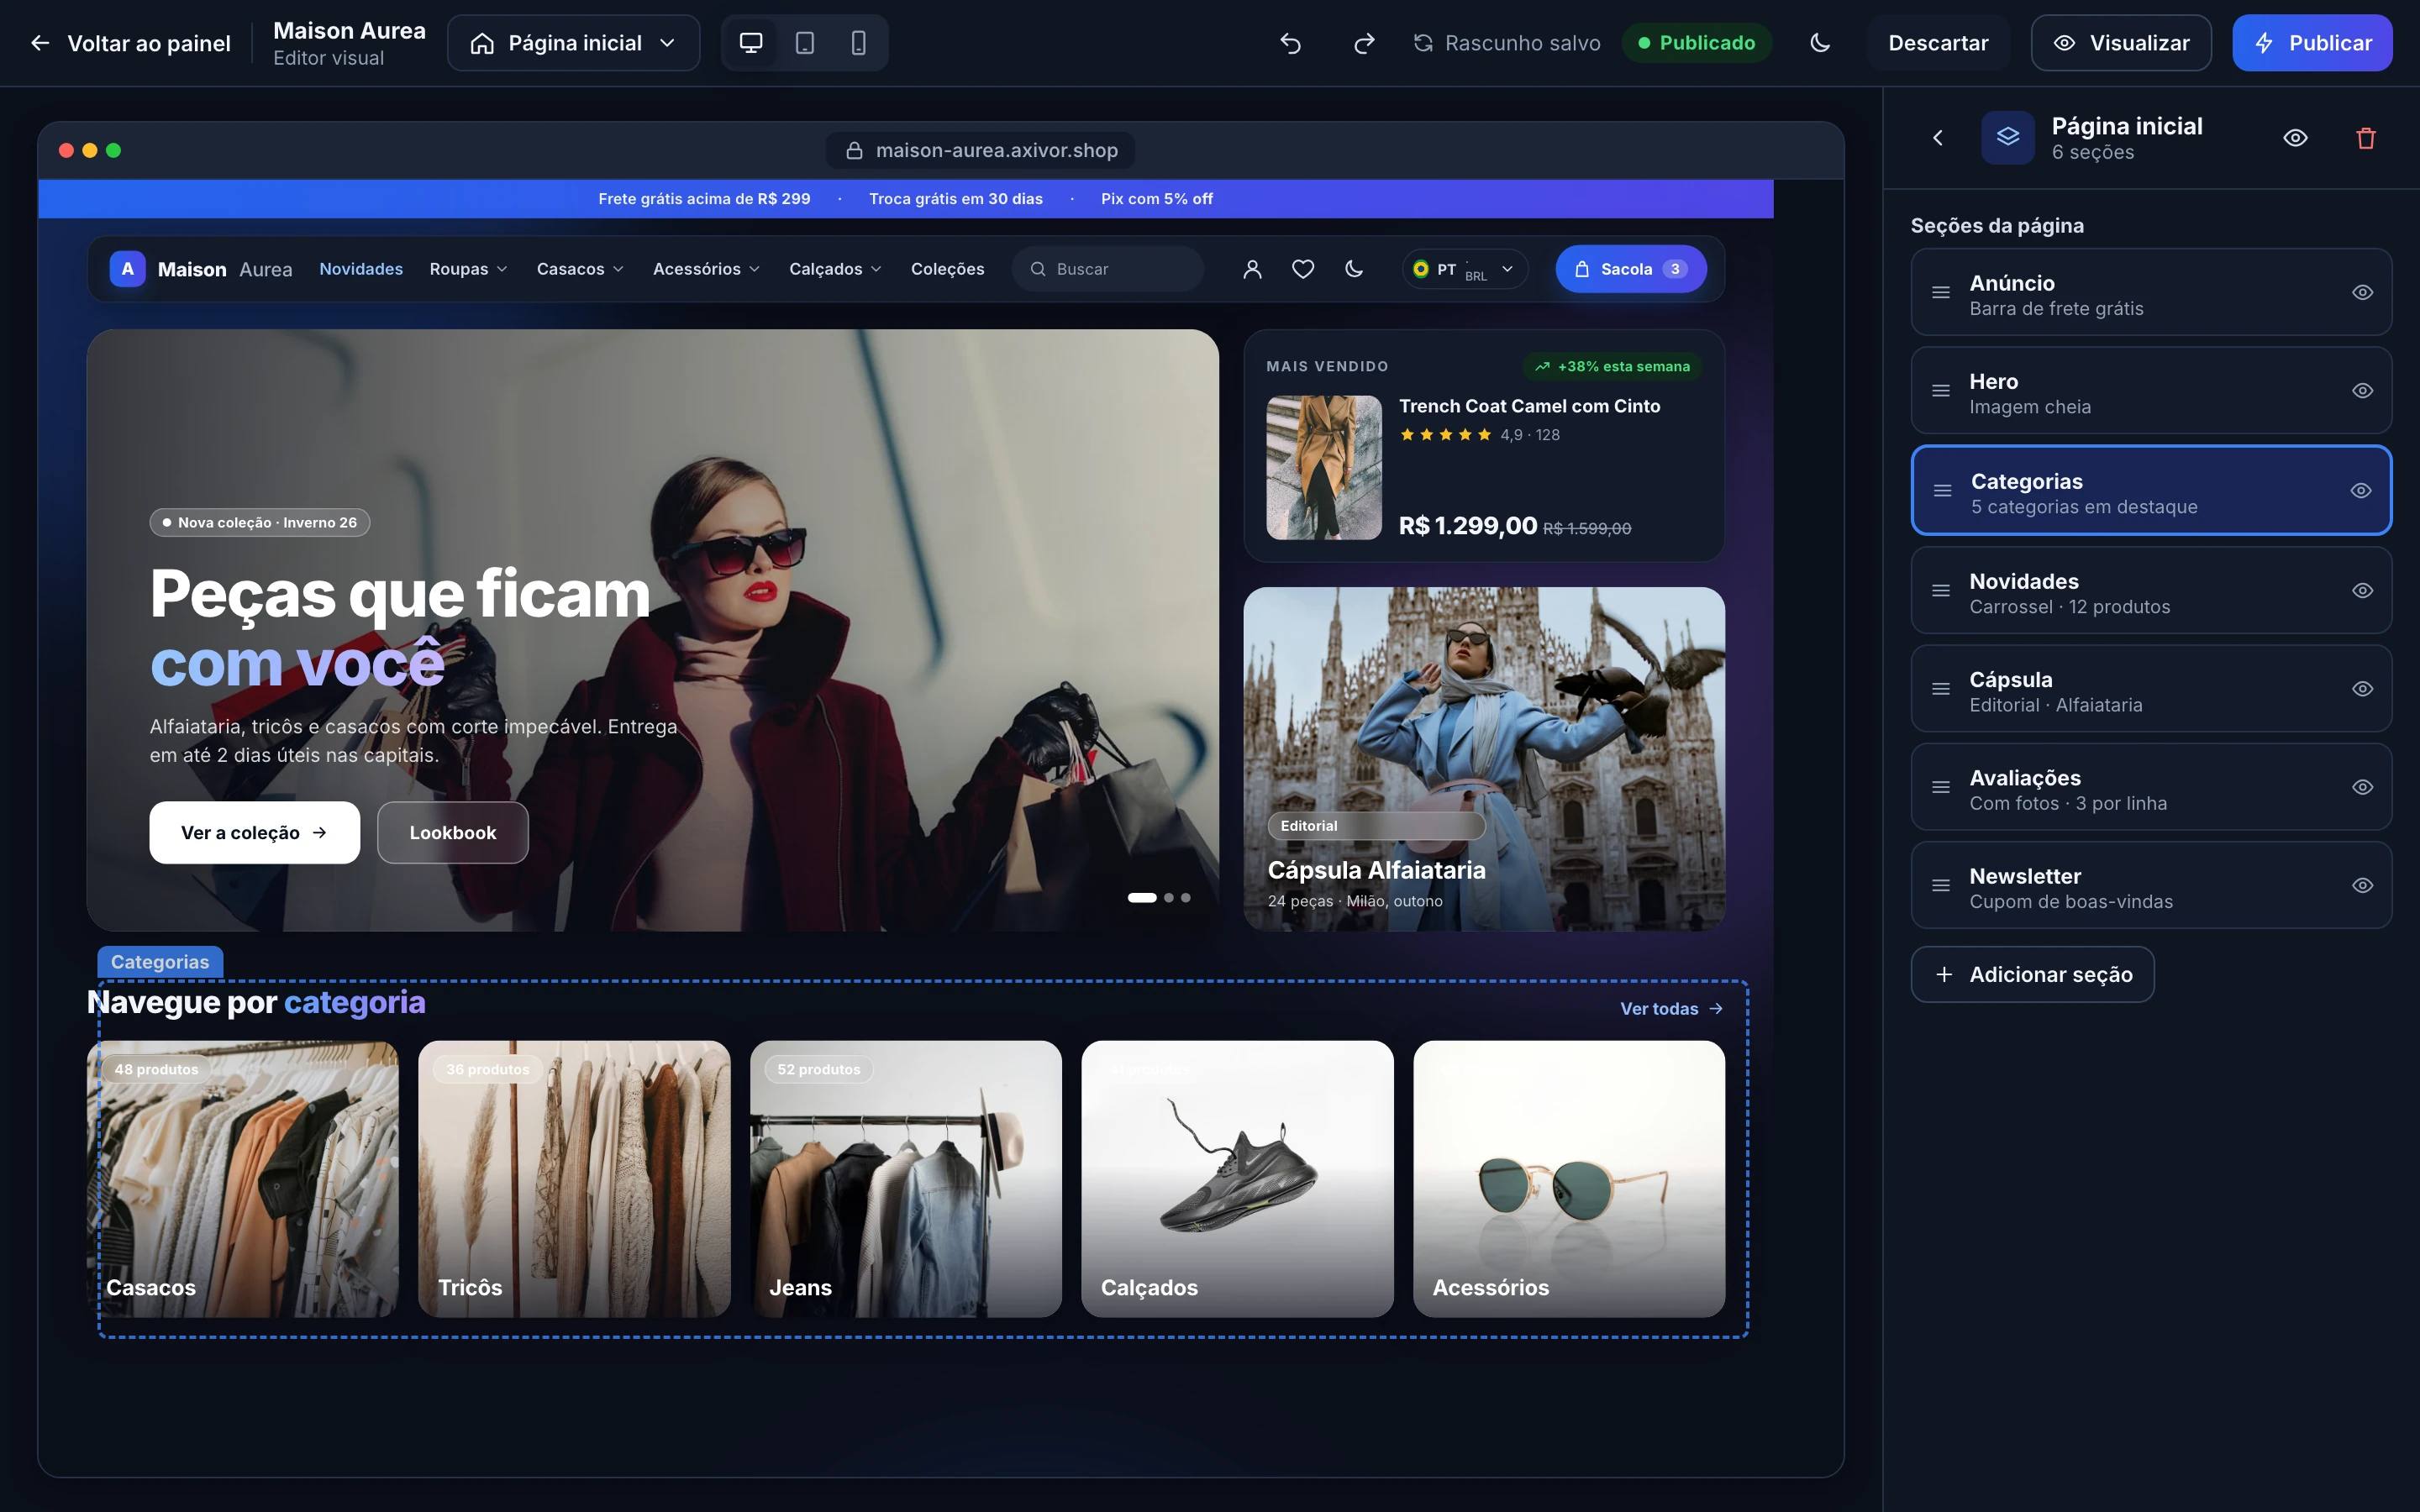This screenshot has width=2420, height=1512.
Task: Click Adicionar seção button
Action: point(2033,975)
